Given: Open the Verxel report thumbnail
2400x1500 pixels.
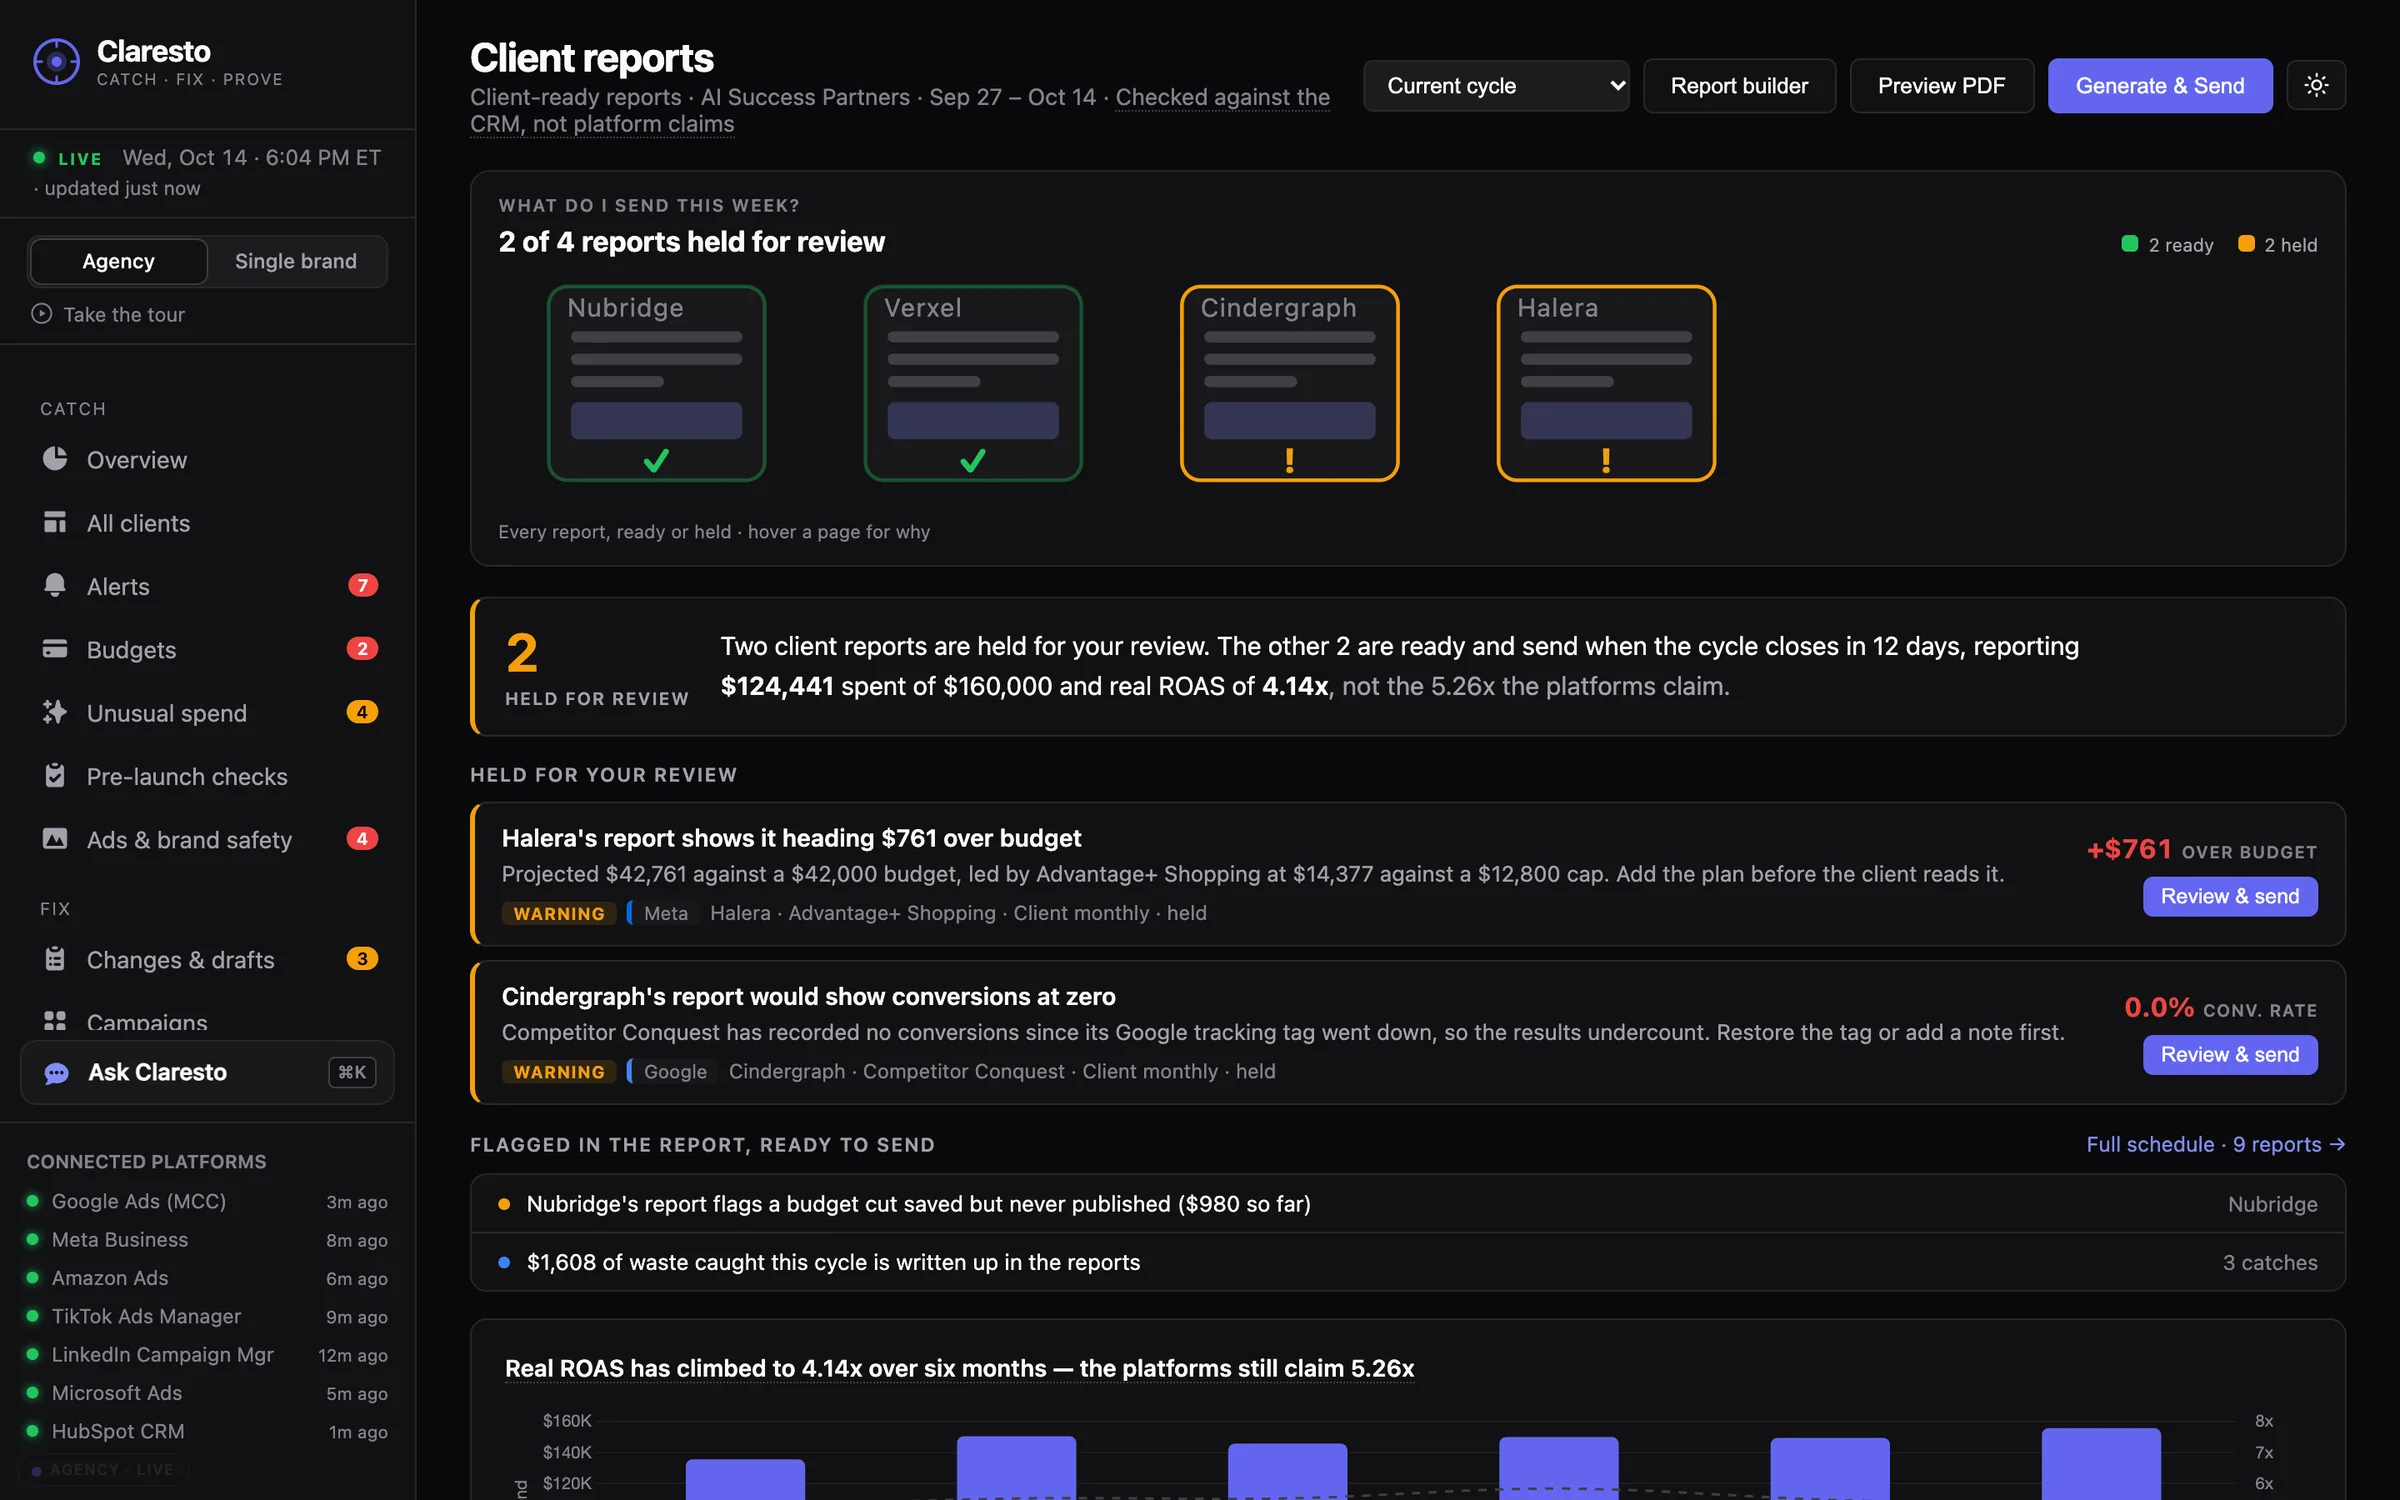Looking at the screenshot, I should pos(973,384).
